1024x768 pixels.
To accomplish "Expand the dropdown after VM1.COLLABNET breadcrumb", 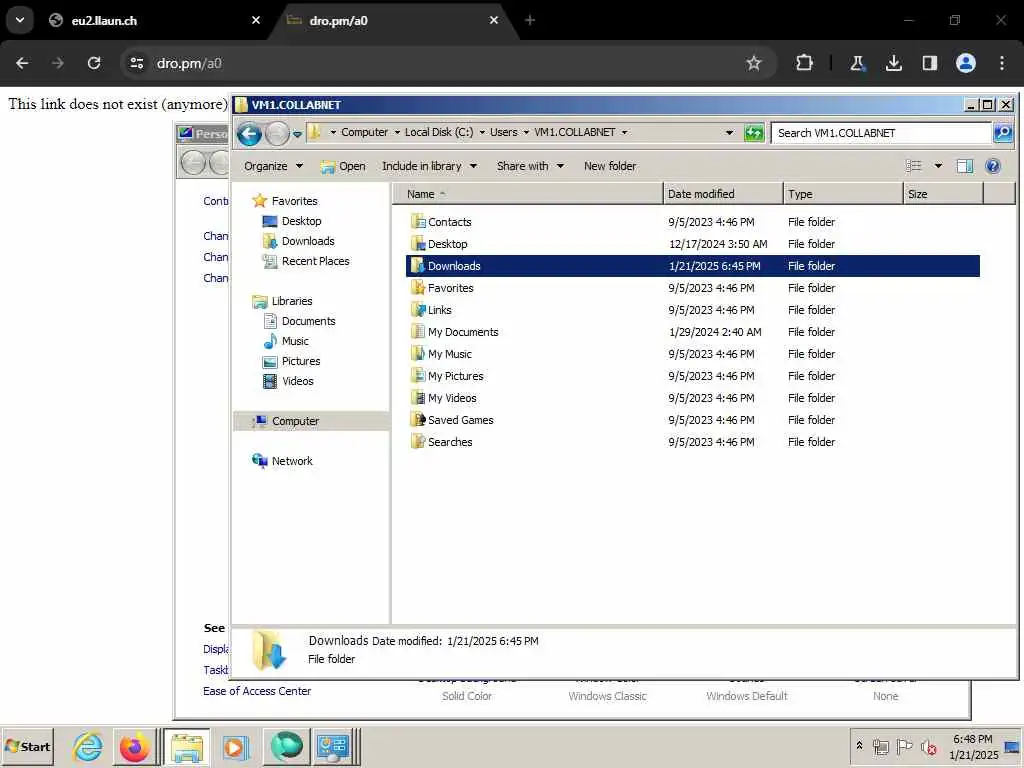I will pos(624,132).
